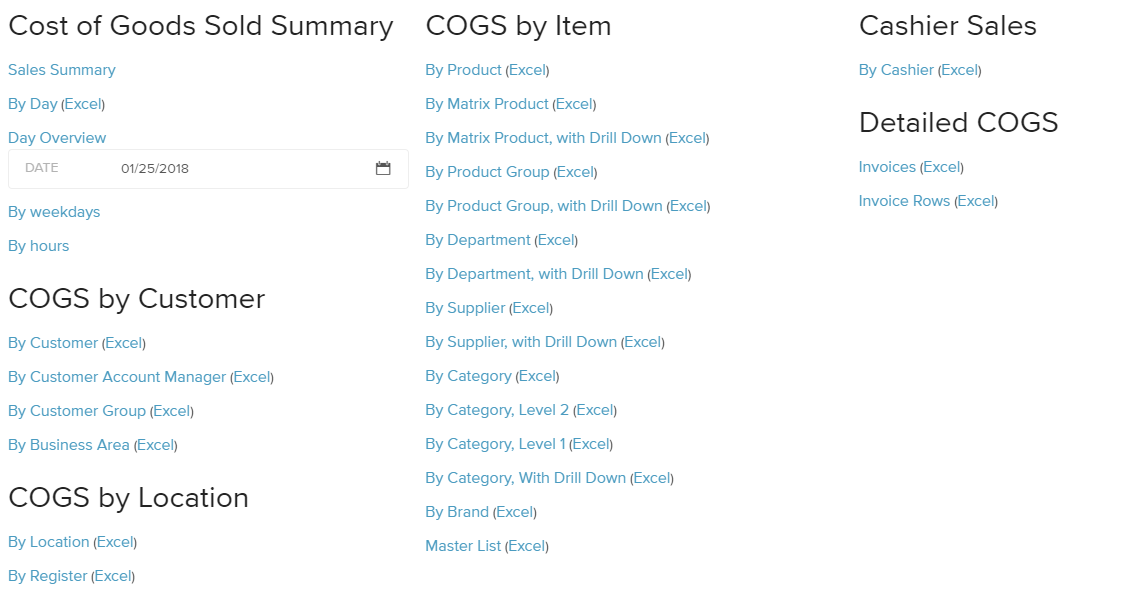Open the calendar date picker icon
Screen dimensions: 1123x594
[383, 168]
